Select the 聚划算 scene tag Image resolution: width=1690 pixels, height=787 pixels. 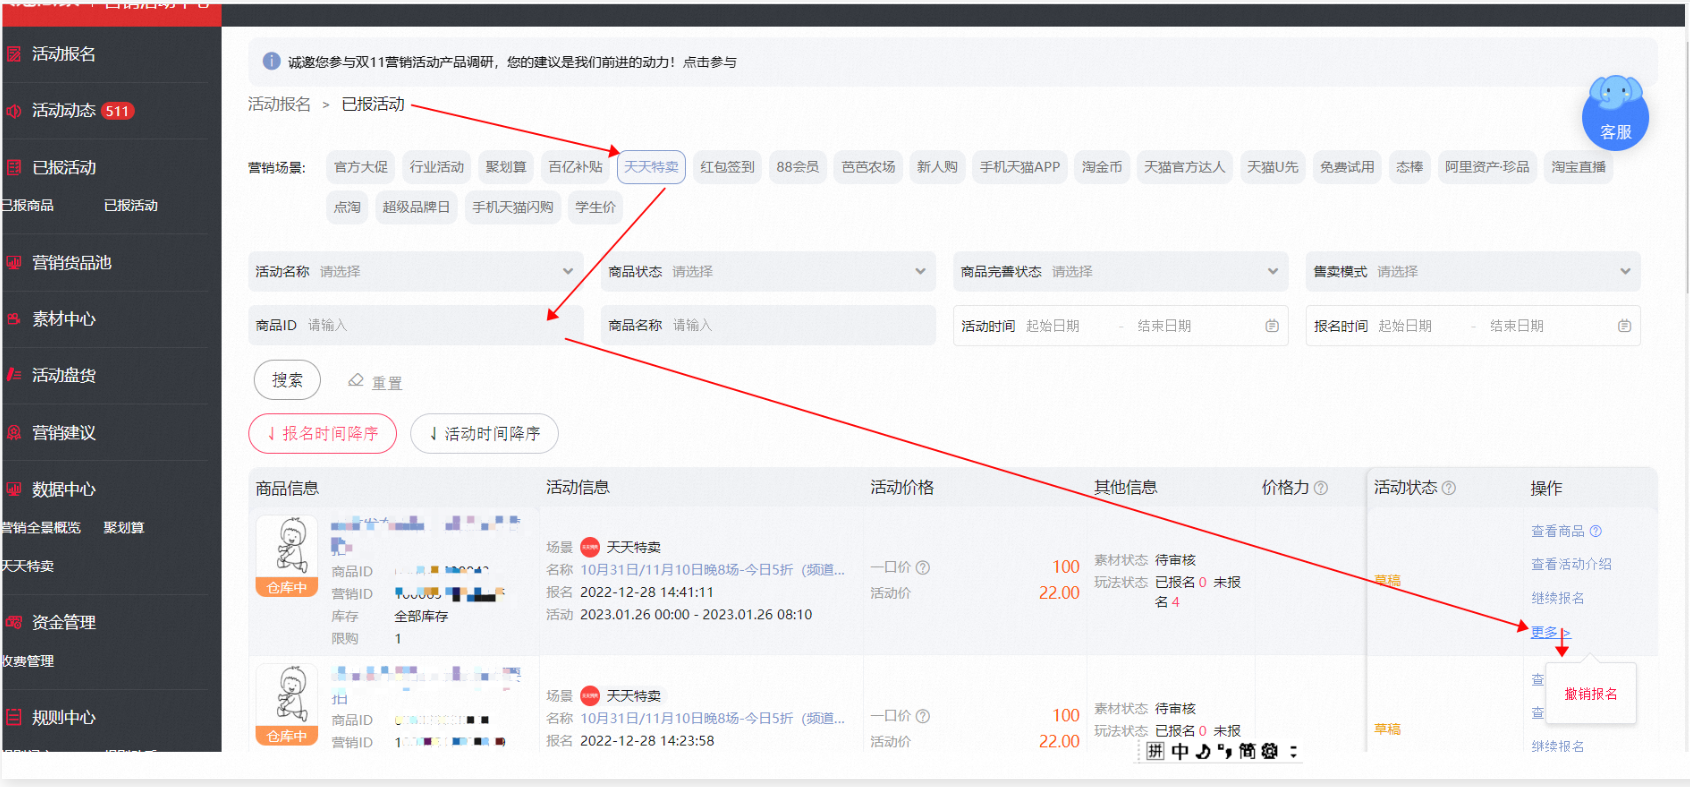coord(506,167)
